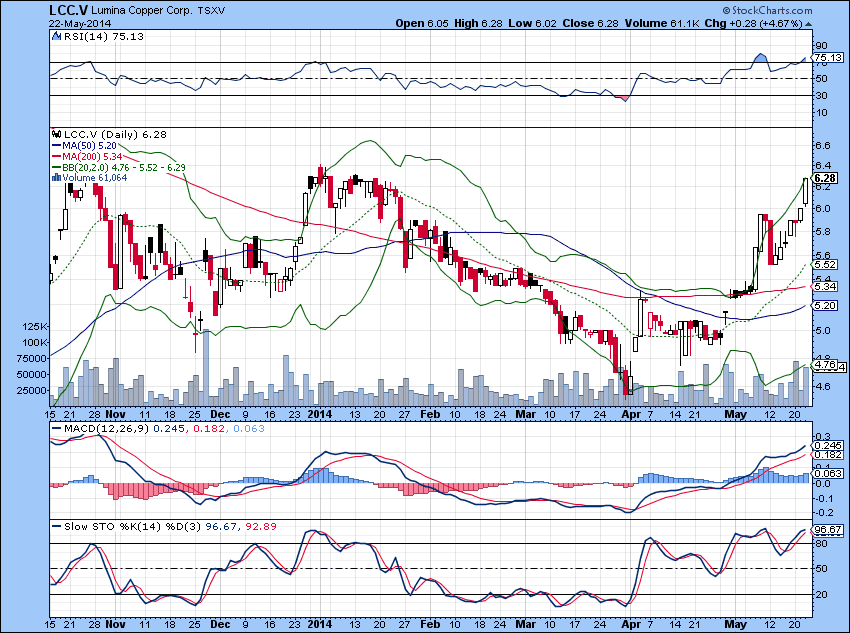The height and width of the screenshot is (633, 850).
Task: Click the RSI line chart icon
Action: (x=56, y=36)
